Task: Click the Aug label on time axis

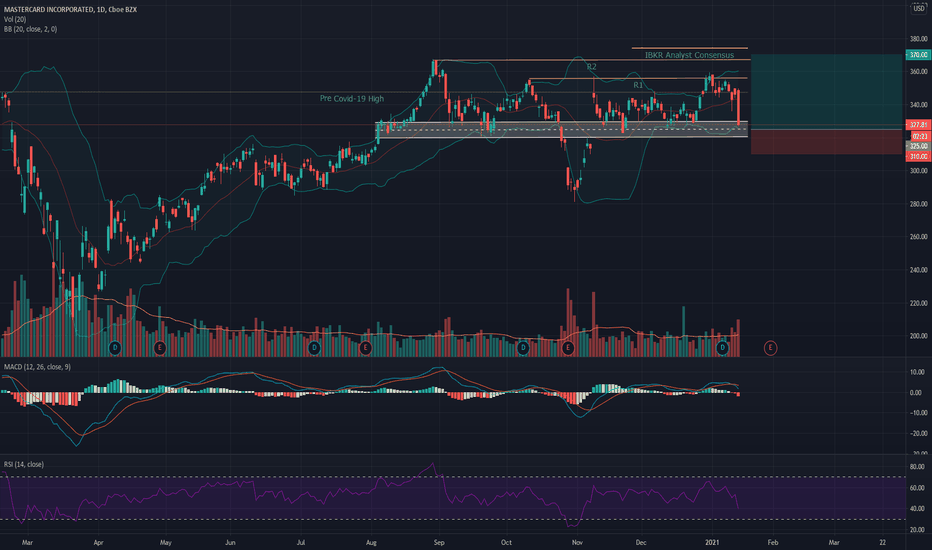Action: point(371,542)
